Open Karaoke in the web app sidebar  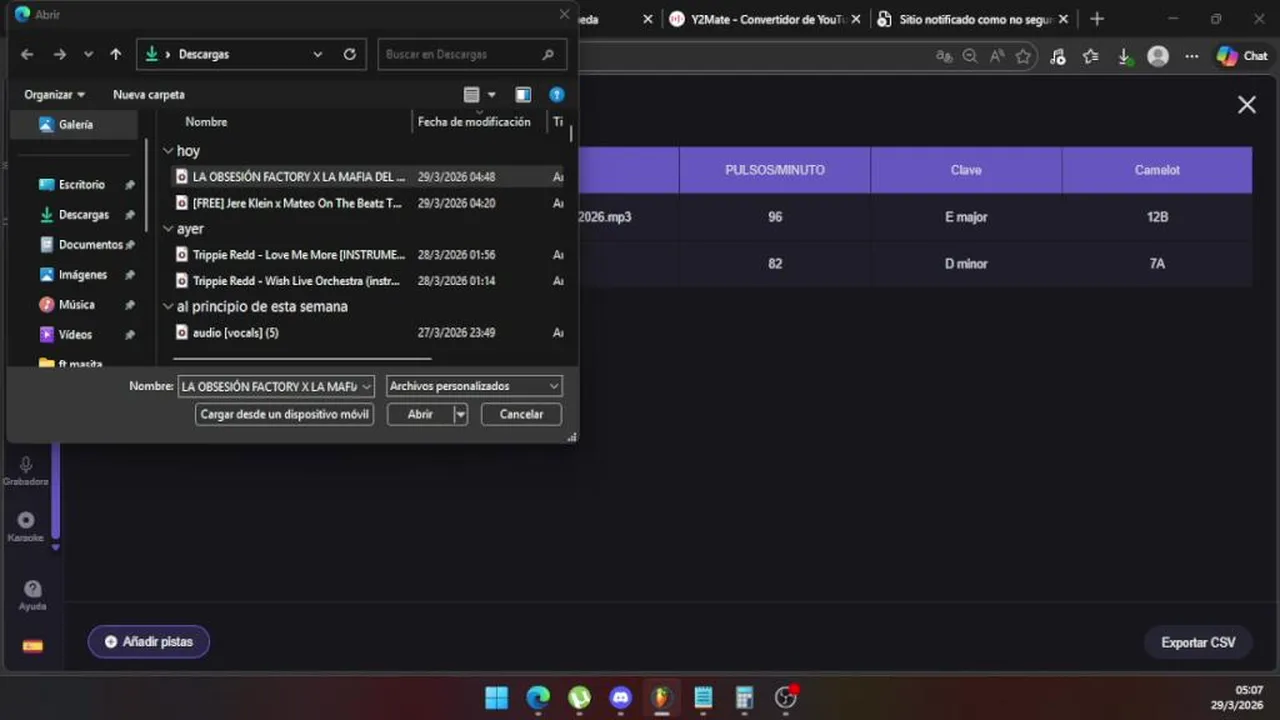click(x=26, y=527)
